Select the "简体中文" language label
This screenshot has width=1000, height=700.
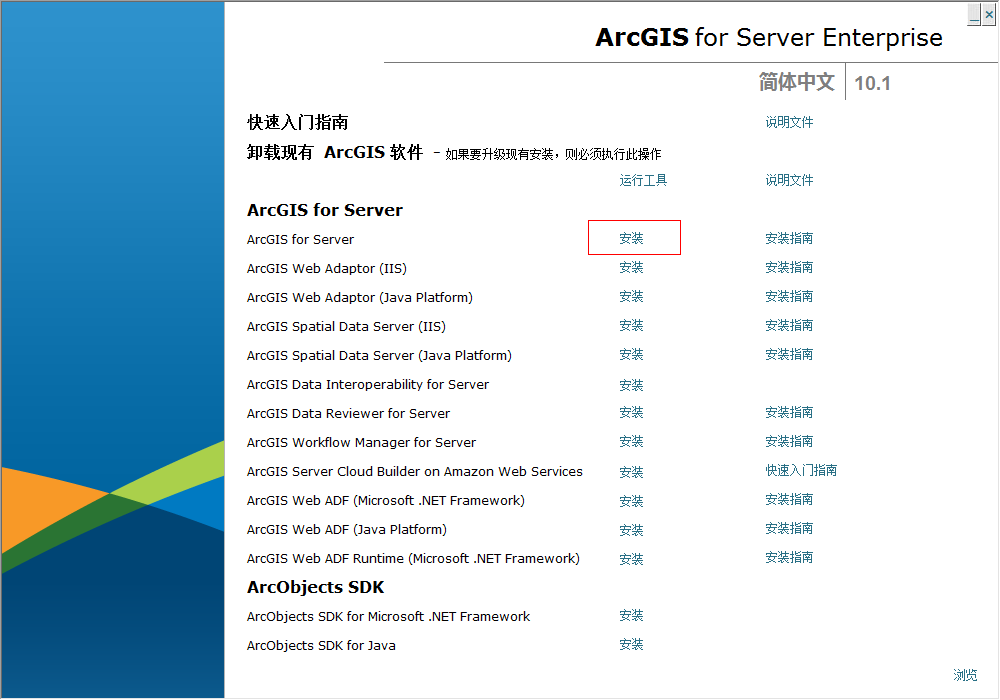point(797,82)
